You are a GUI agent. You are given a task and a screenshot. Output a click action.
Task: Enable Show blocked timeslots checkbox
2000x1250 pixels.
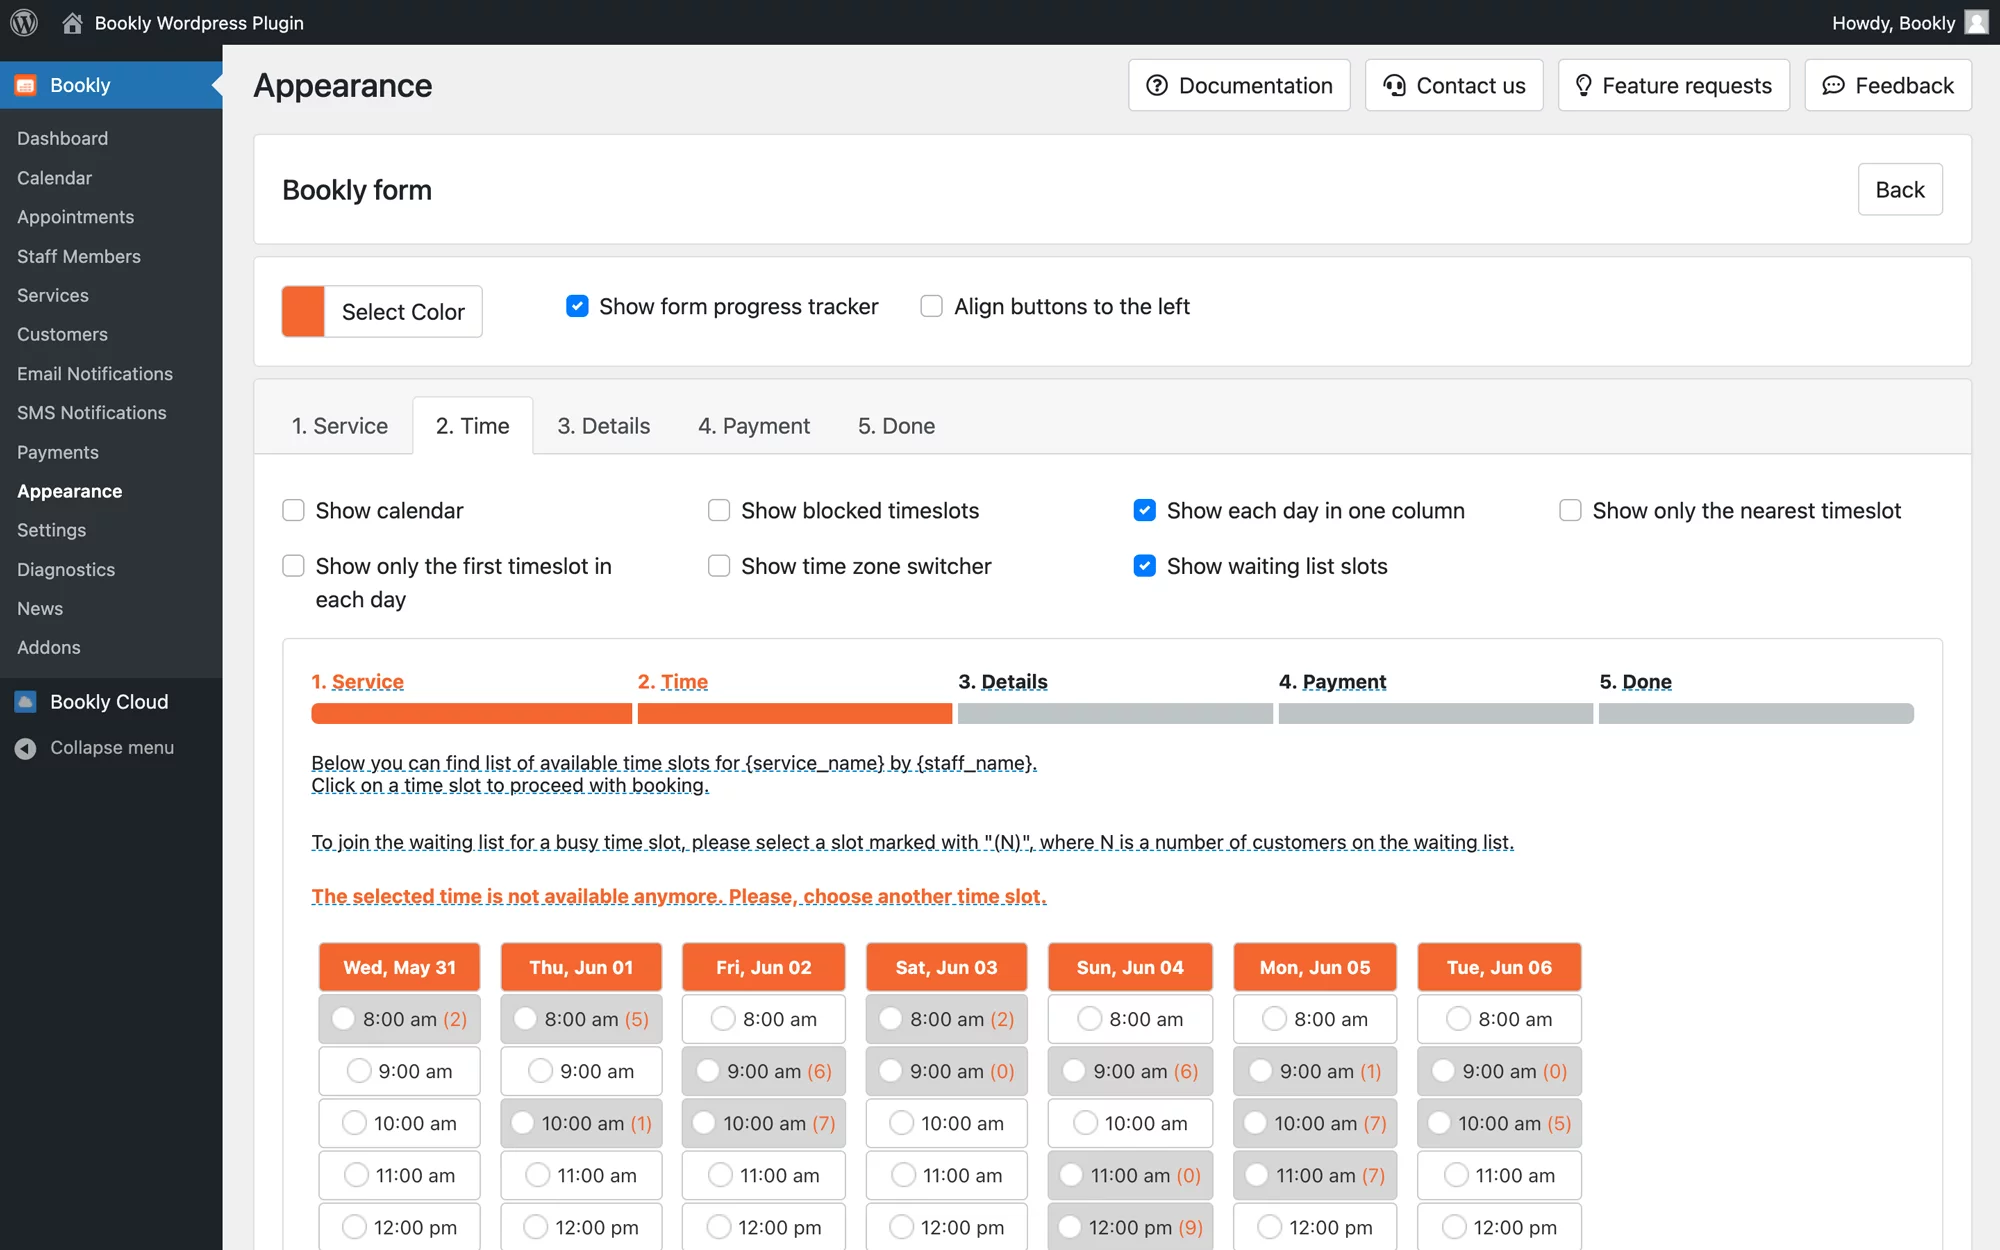pos(719,510)
